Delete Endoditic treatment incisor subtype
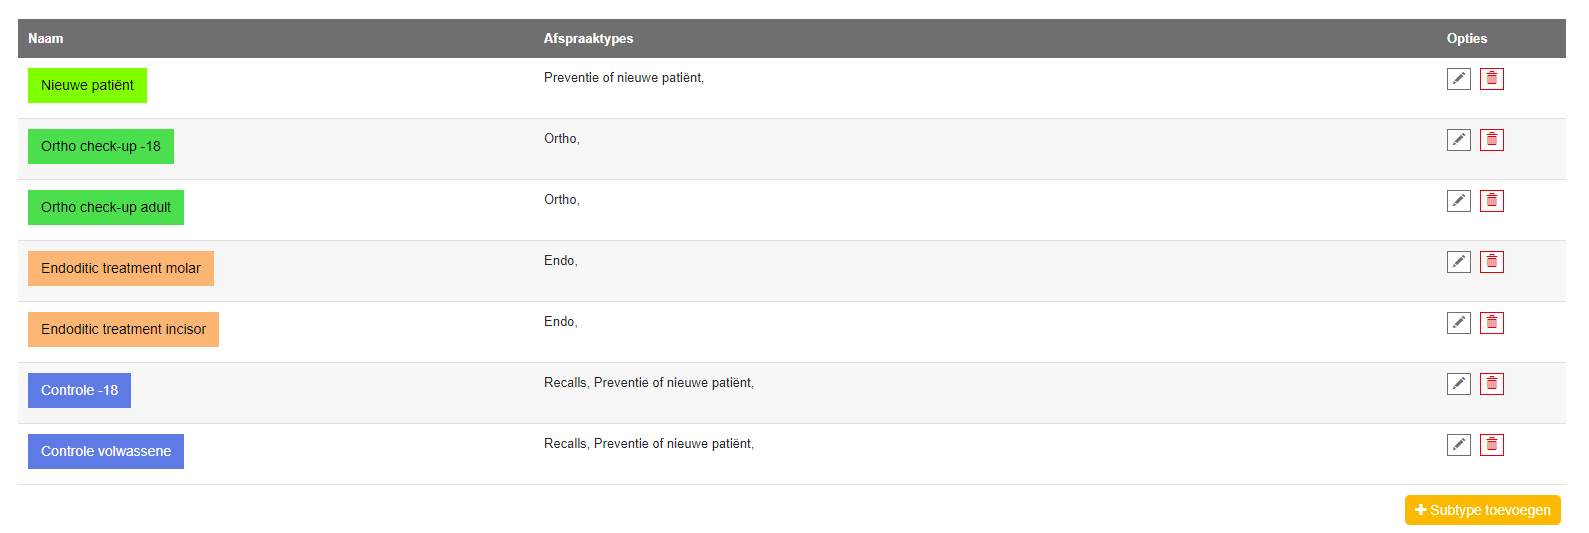Screen dimensions: 1589x533 pos(1491,323)
